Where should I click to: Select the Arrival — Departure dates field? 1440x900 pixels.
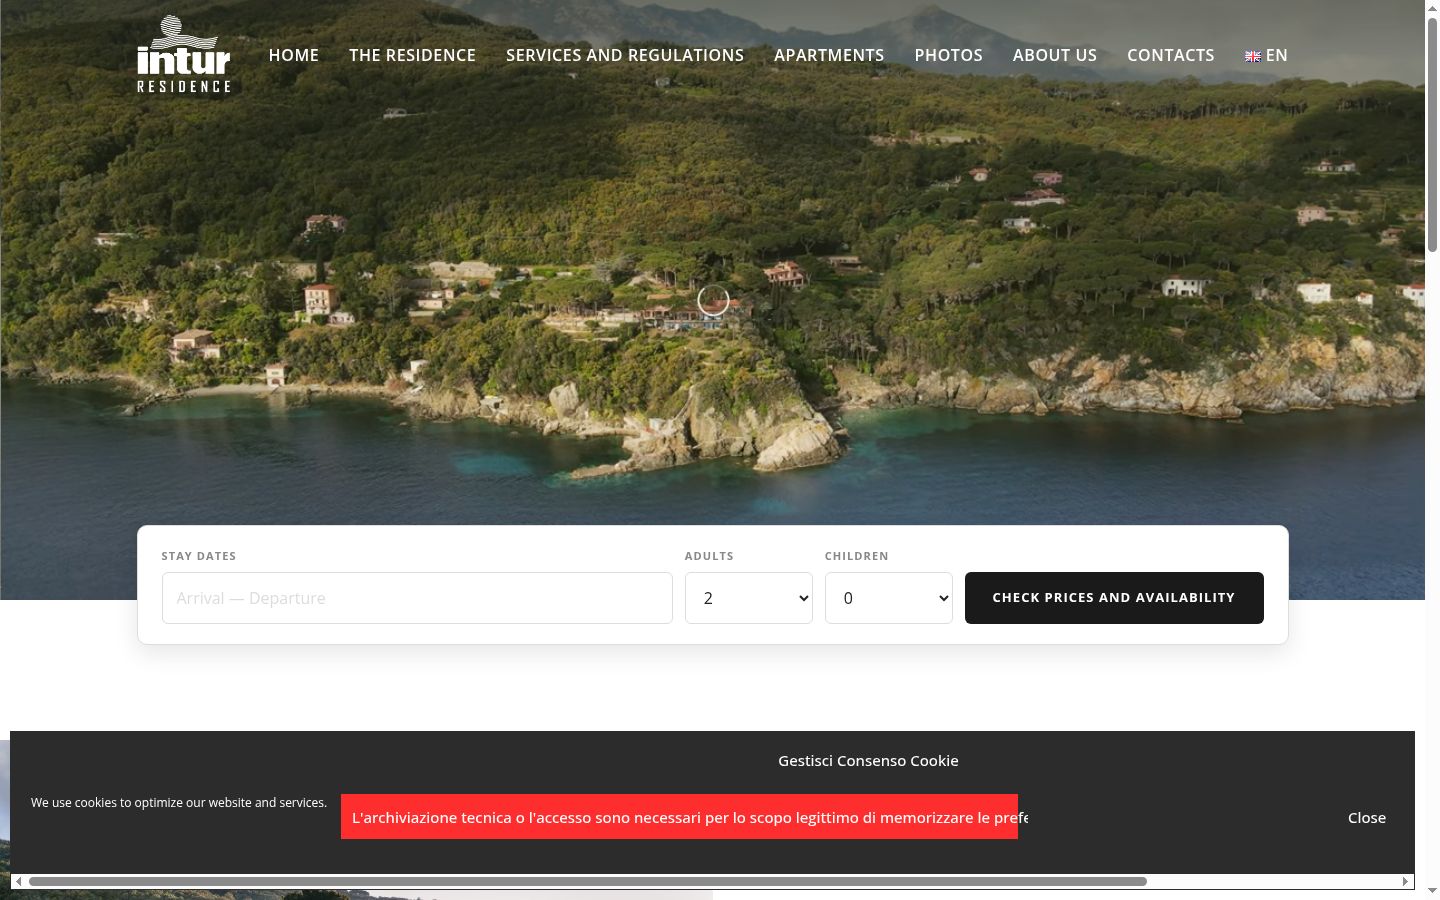(x=417, y=598)
